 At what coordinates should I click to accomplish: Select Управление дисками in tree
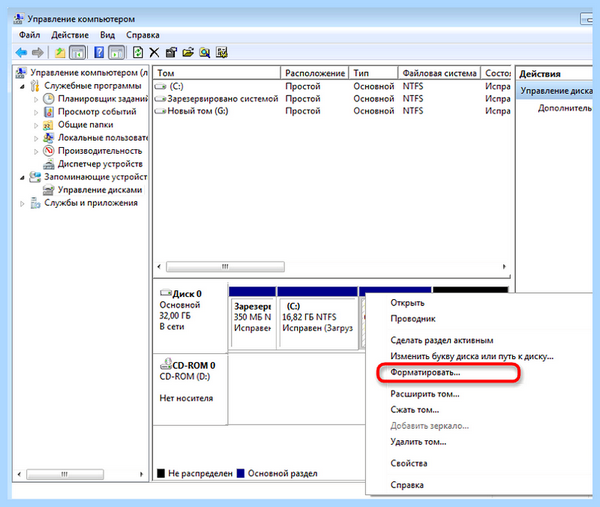click(100, 190)
